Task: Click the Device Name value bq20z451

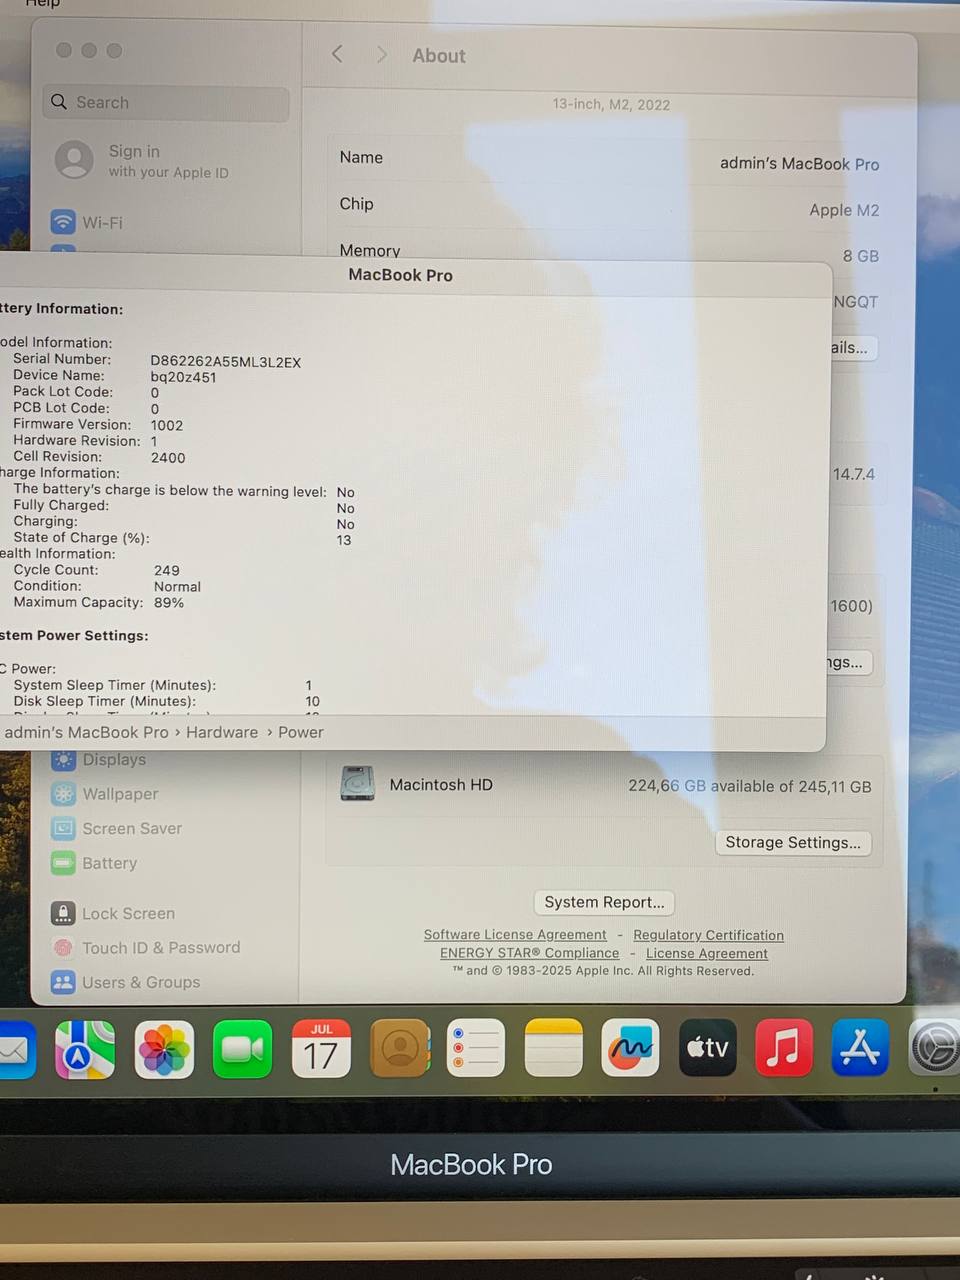Action: pos(183,377)
